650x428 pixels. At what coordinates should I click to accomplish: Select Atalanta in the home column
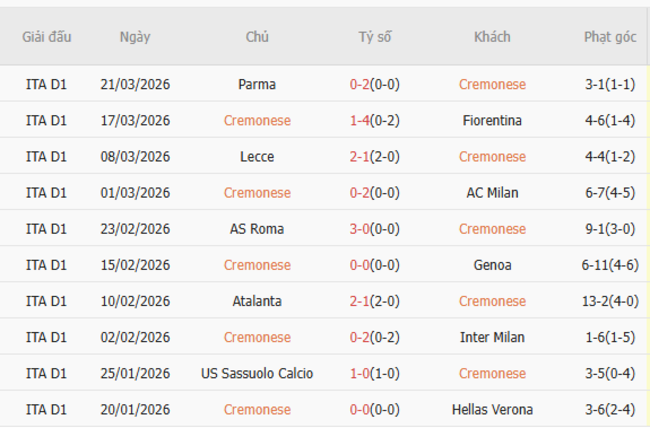[x=257, y=301]
